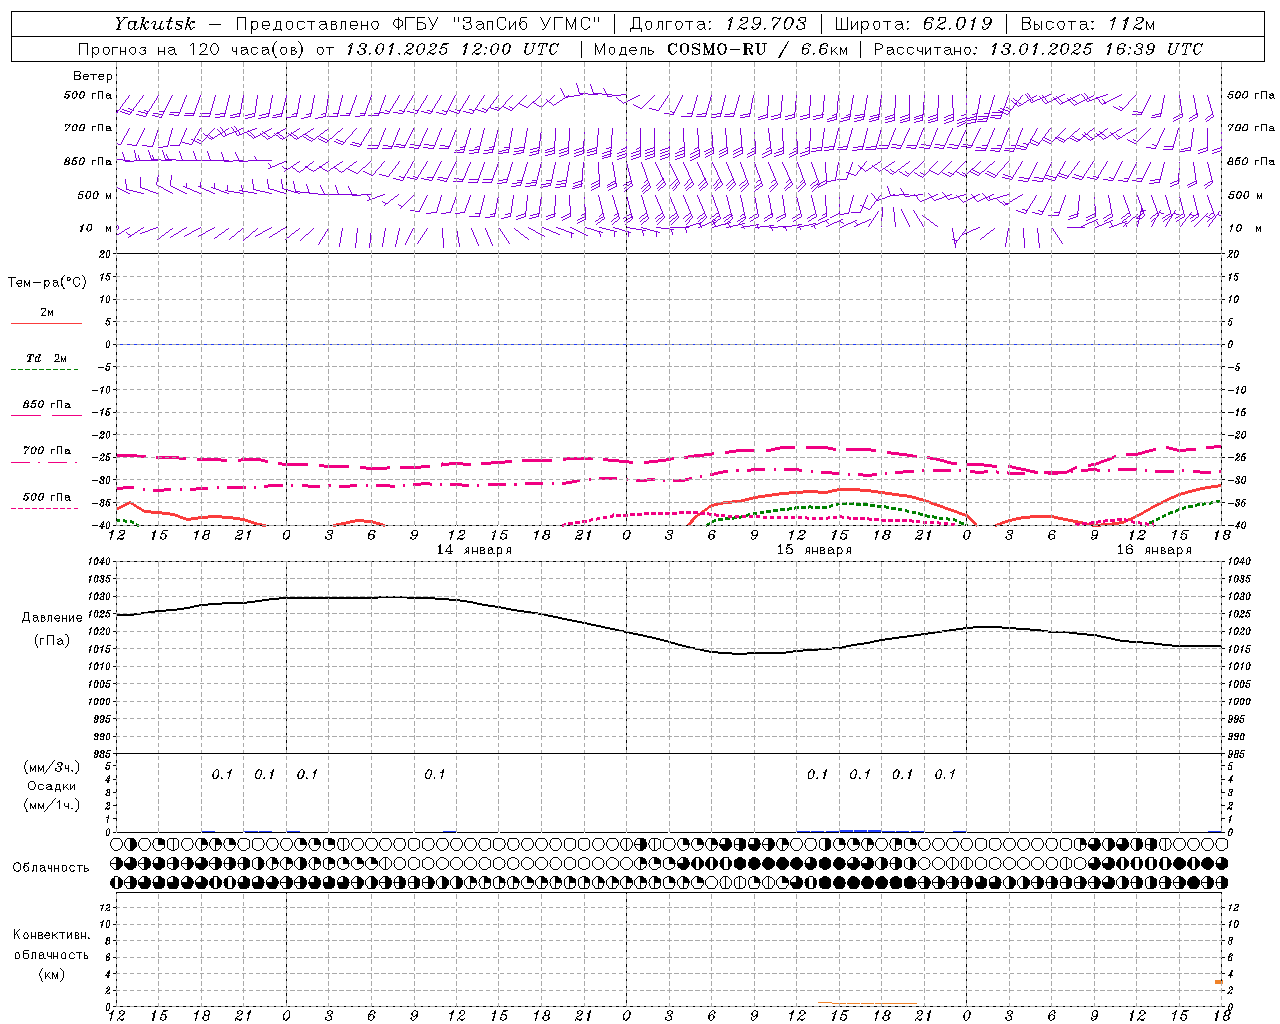Viewport: 1280px width, 1024px height.
Task: Click the orange convective cloud marker
Action: point(1219,982)
